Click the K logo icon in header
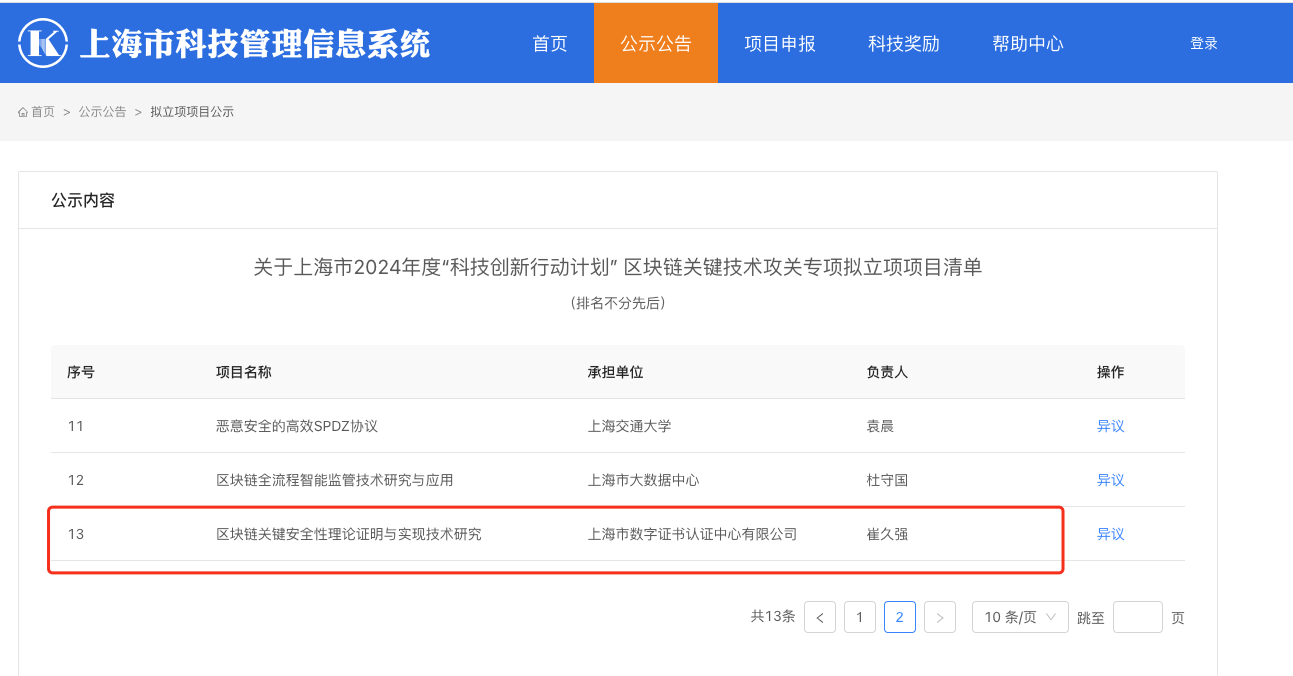 (43, 42)
